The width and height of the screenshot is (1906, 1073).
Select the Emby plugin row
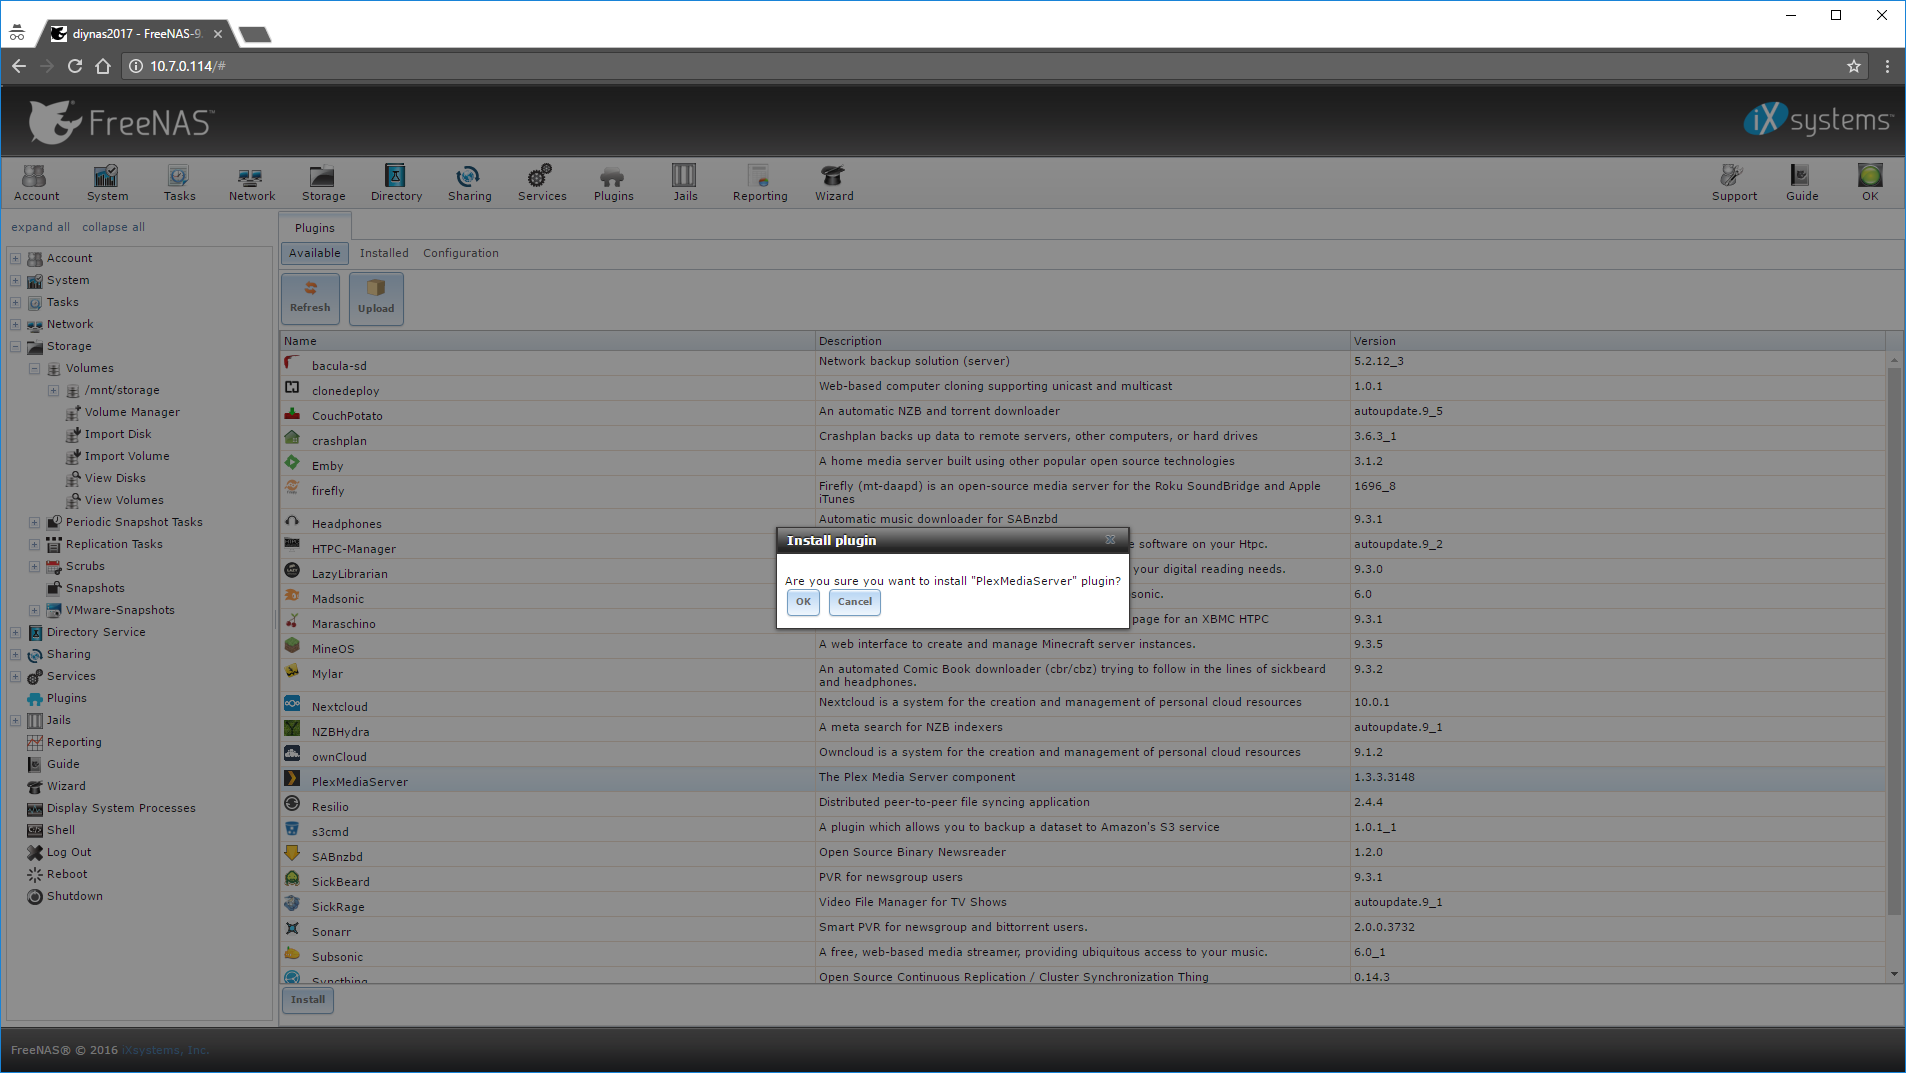1082,463
